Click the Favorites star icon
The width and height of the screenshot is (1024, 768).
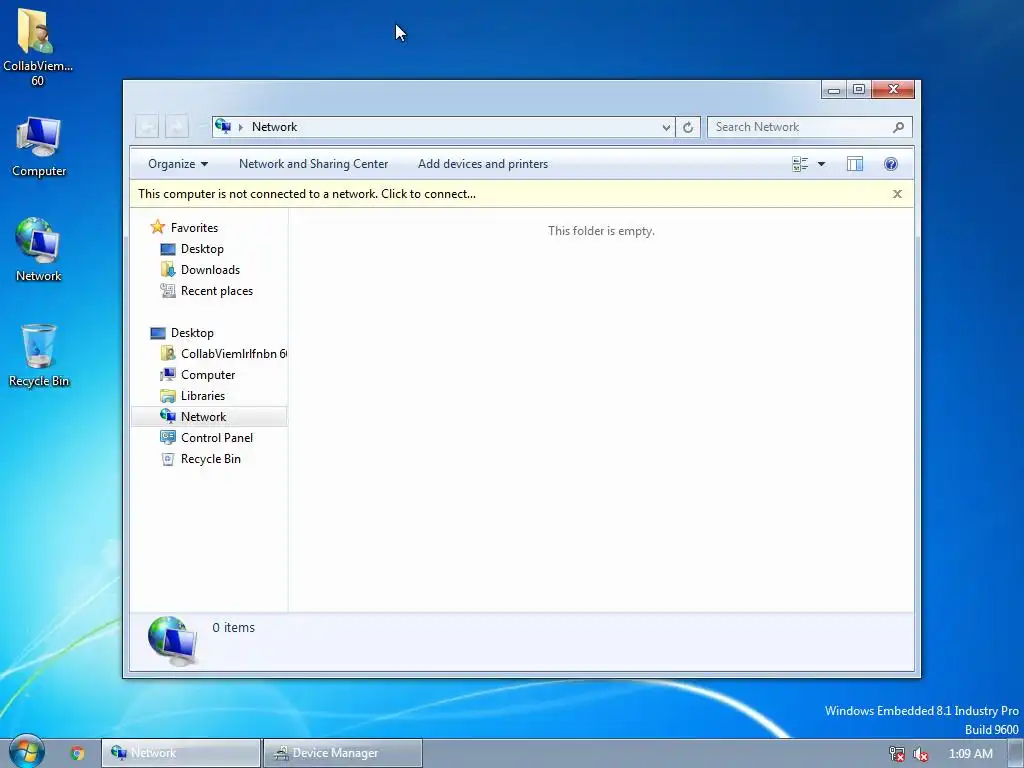157,227
